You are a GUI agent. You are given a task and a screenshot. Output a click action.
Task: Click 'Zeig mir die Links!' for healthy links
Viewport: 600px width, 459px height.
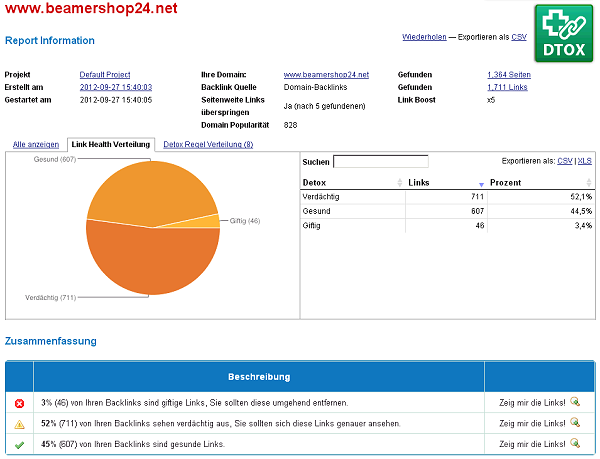click(532, 444)
